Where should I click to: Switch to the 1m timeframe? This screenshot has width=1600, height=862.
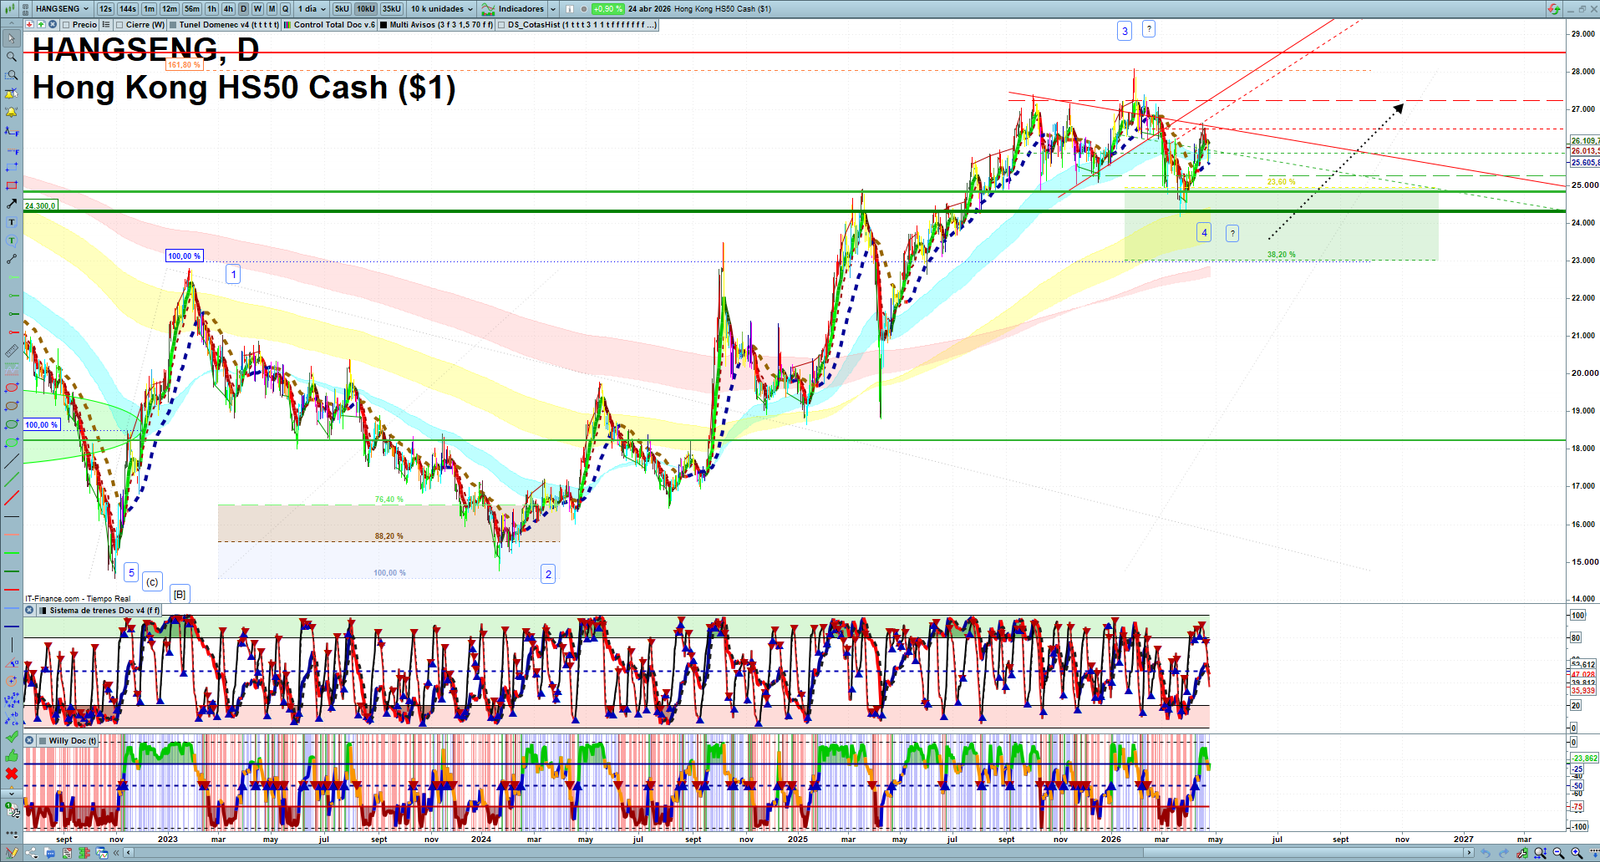click(x=149, y=9)
